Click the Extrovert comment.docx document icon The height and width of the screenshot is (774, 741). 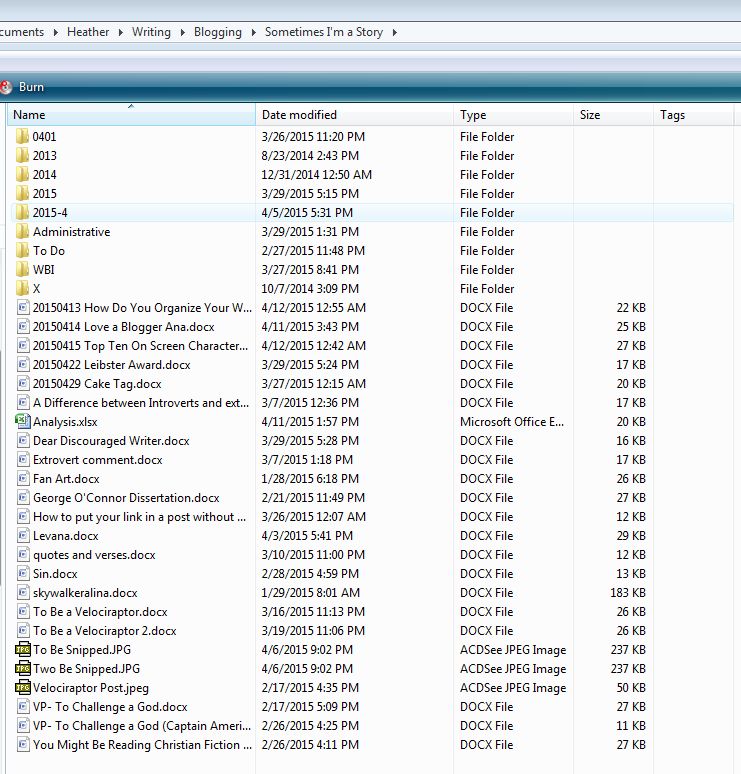[23, 460]
